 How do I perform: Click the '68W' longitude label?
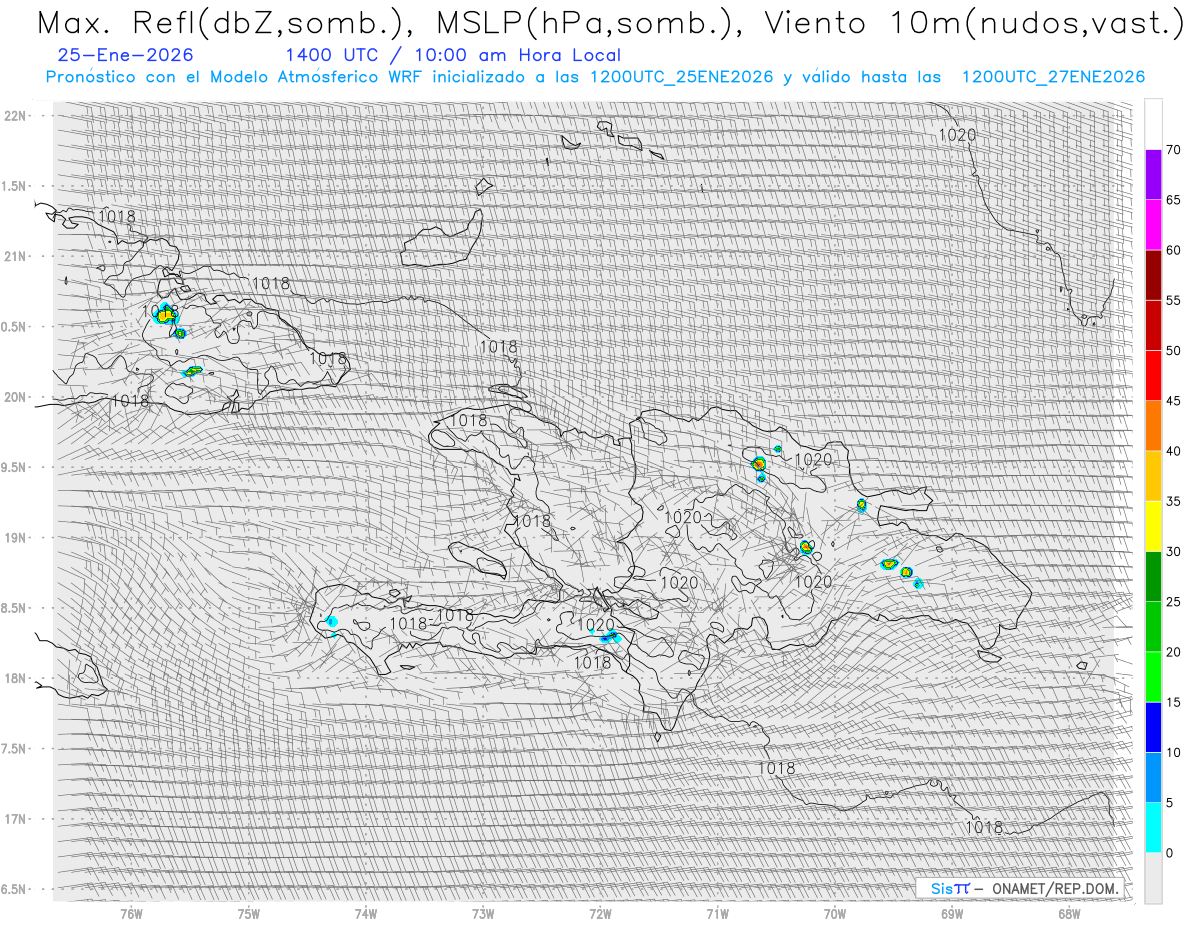(x=1069, y=914)
